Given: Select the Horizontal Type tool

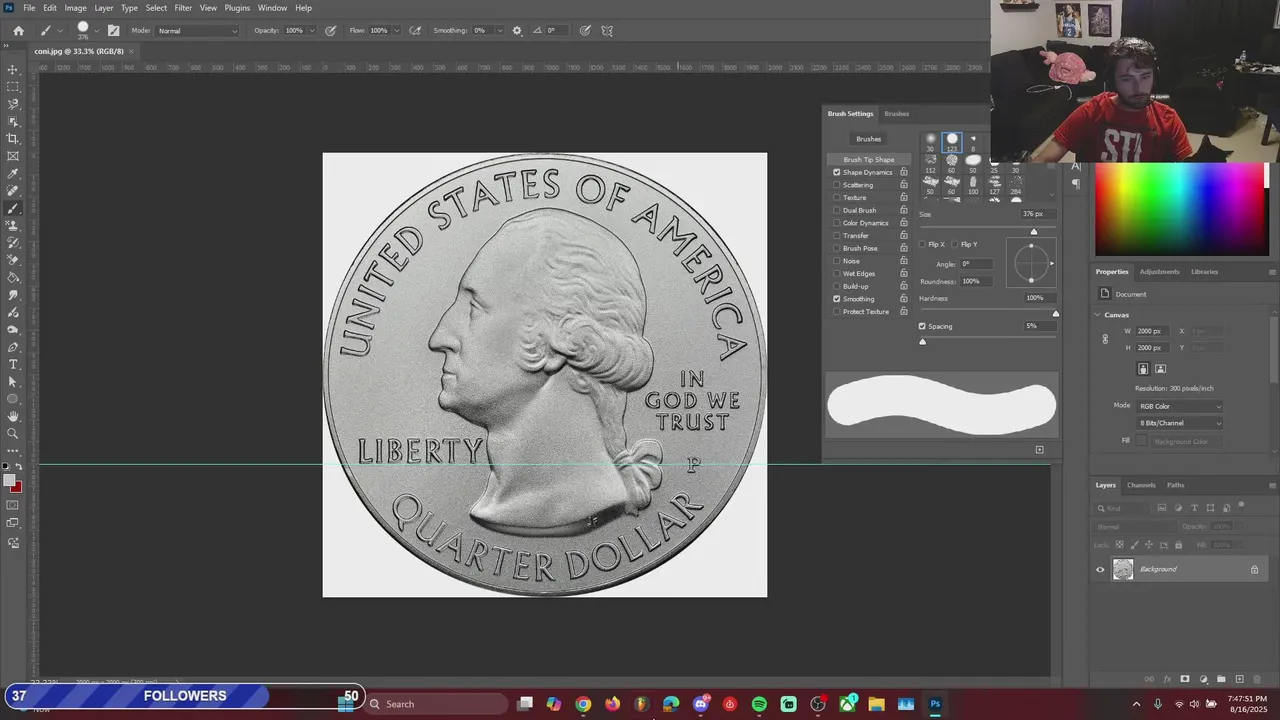Looking at the screenshot, I should click(13, 364).
